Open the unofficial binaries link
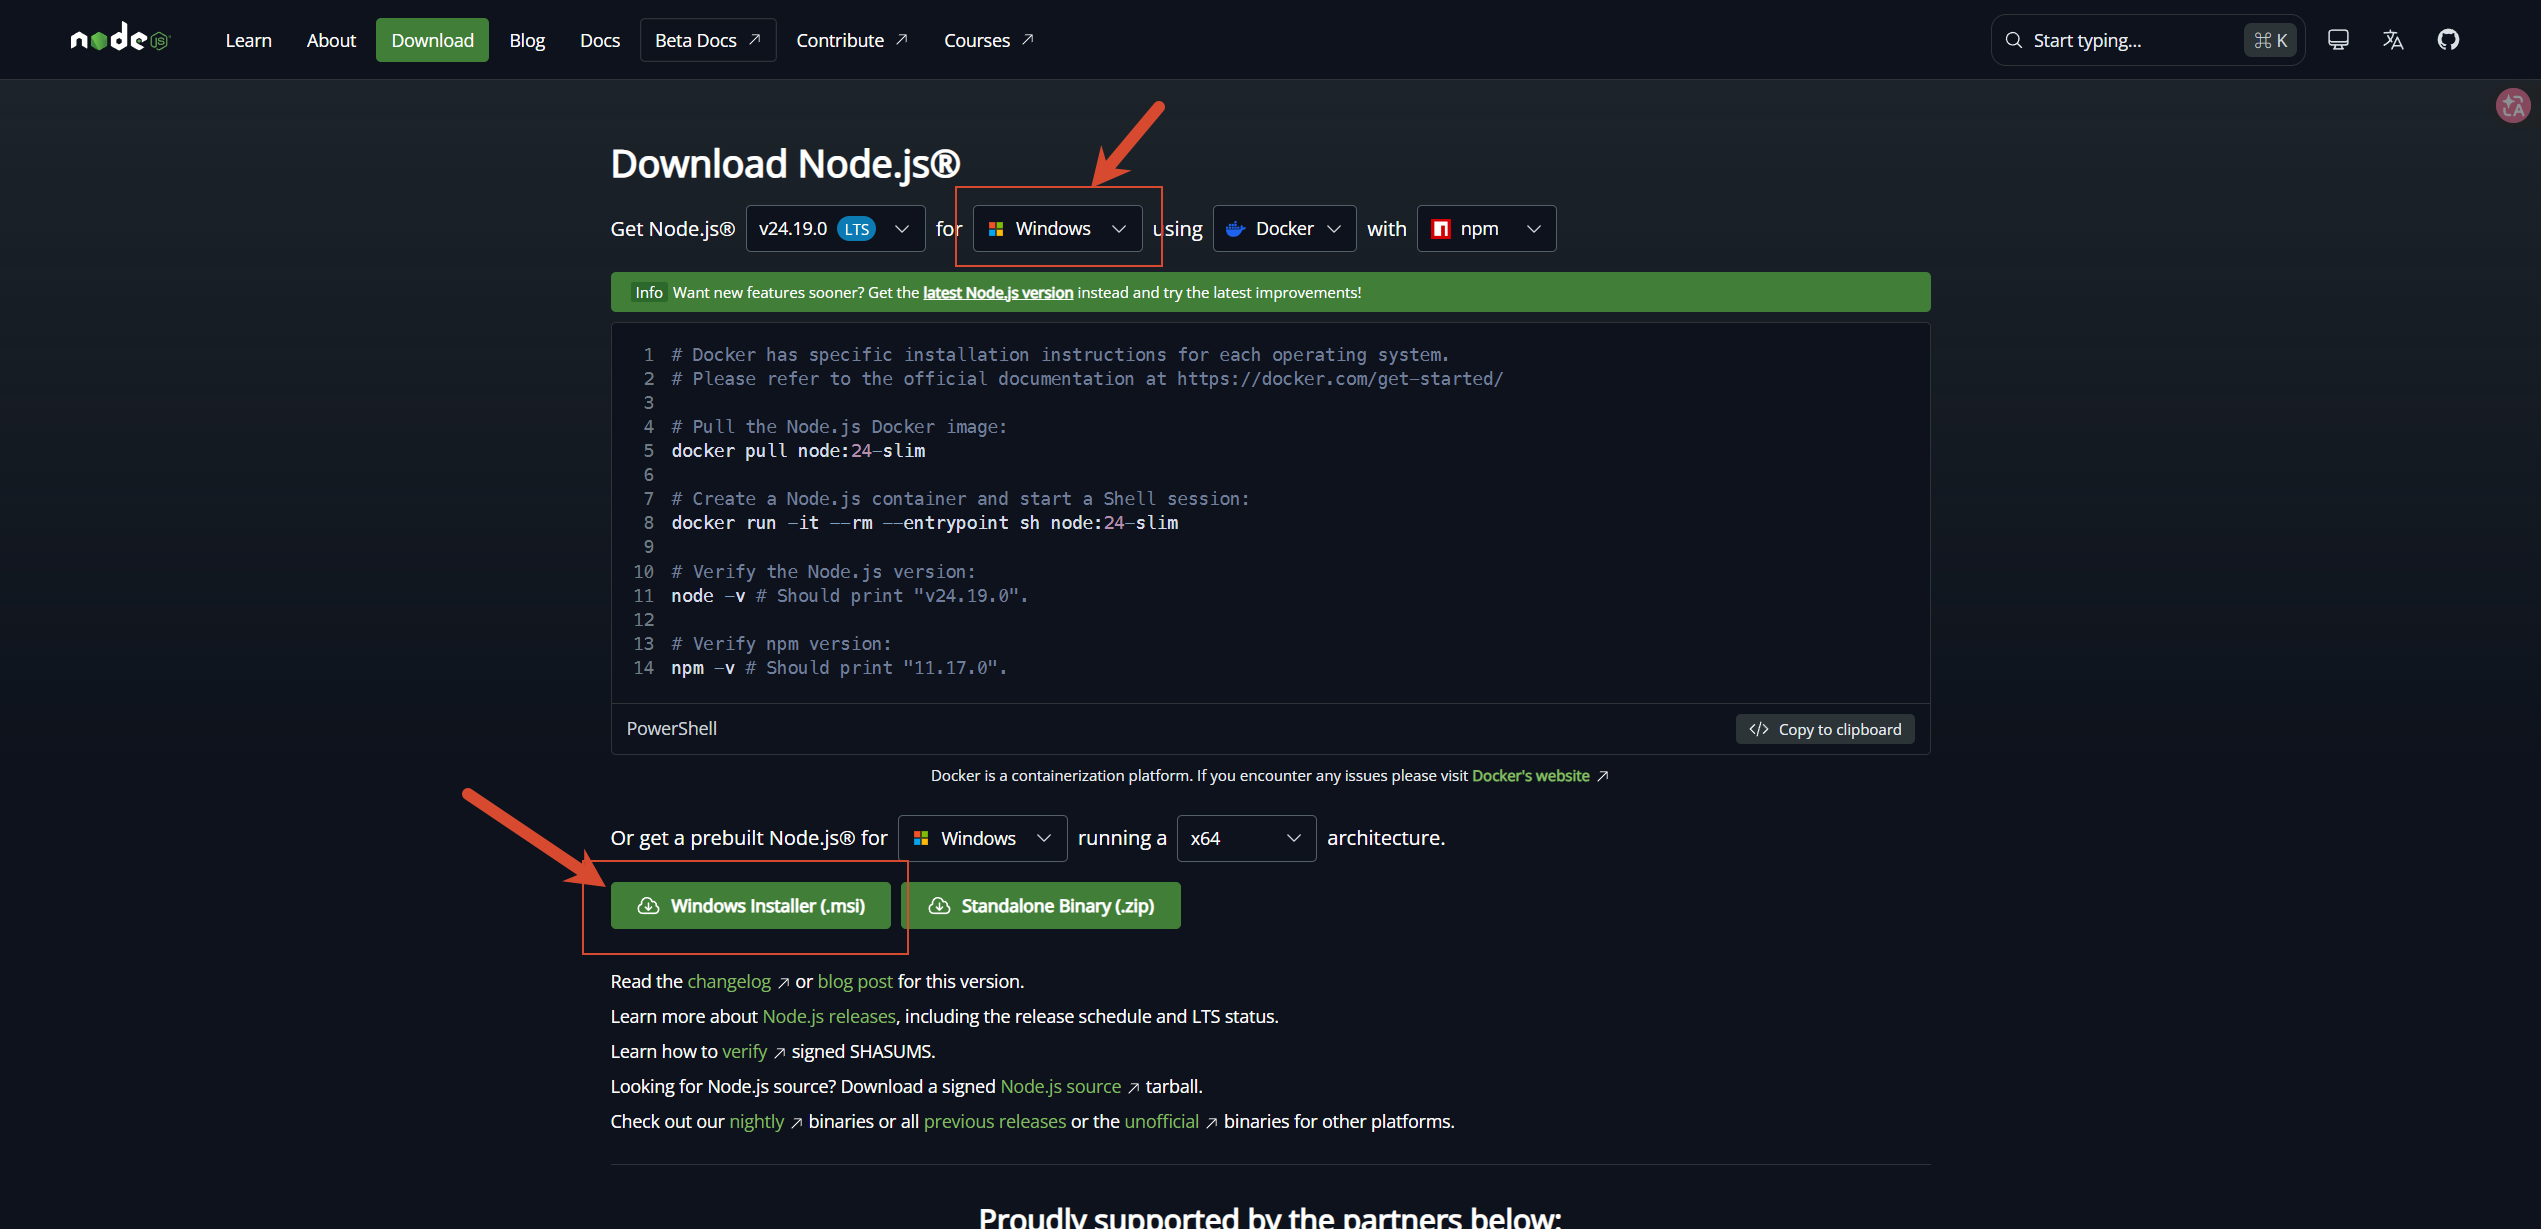The width and height of the screenshot is (2541, 1229). (x=1161, y=1122)
